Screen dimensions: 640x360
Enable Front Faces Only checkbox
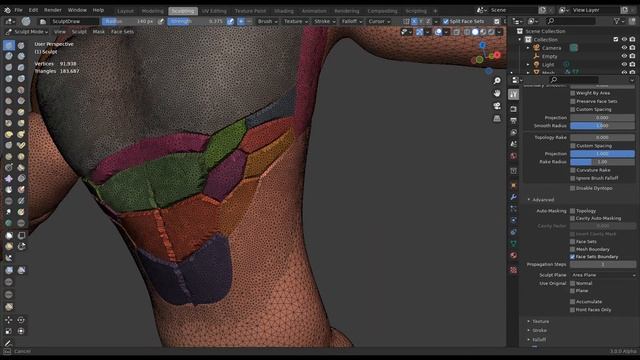pos(573,310)
